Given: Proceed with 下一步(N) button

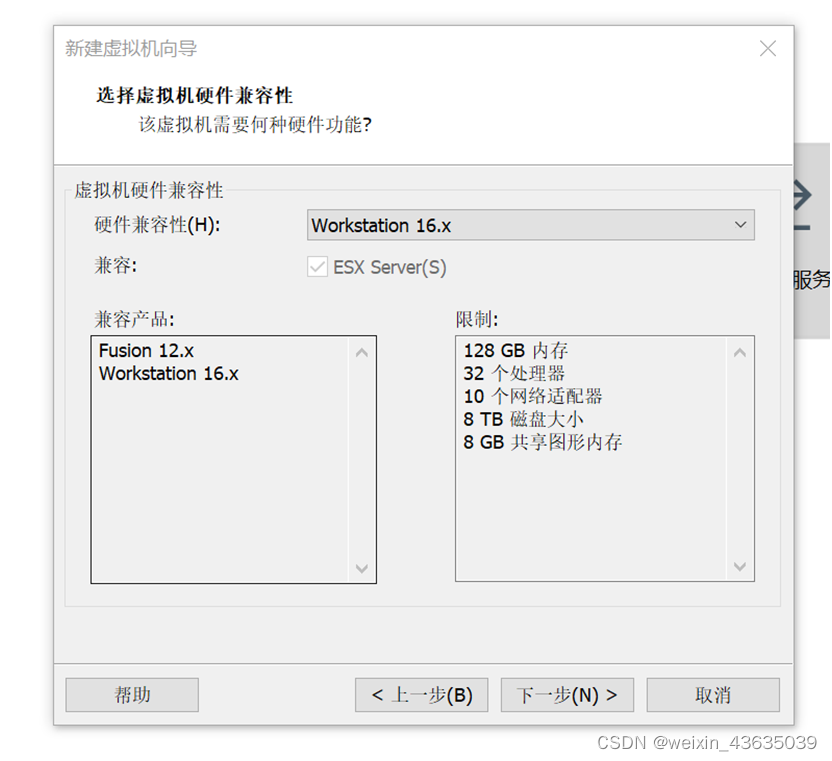Looking at the screenshot, I should (x=567, y=695).
